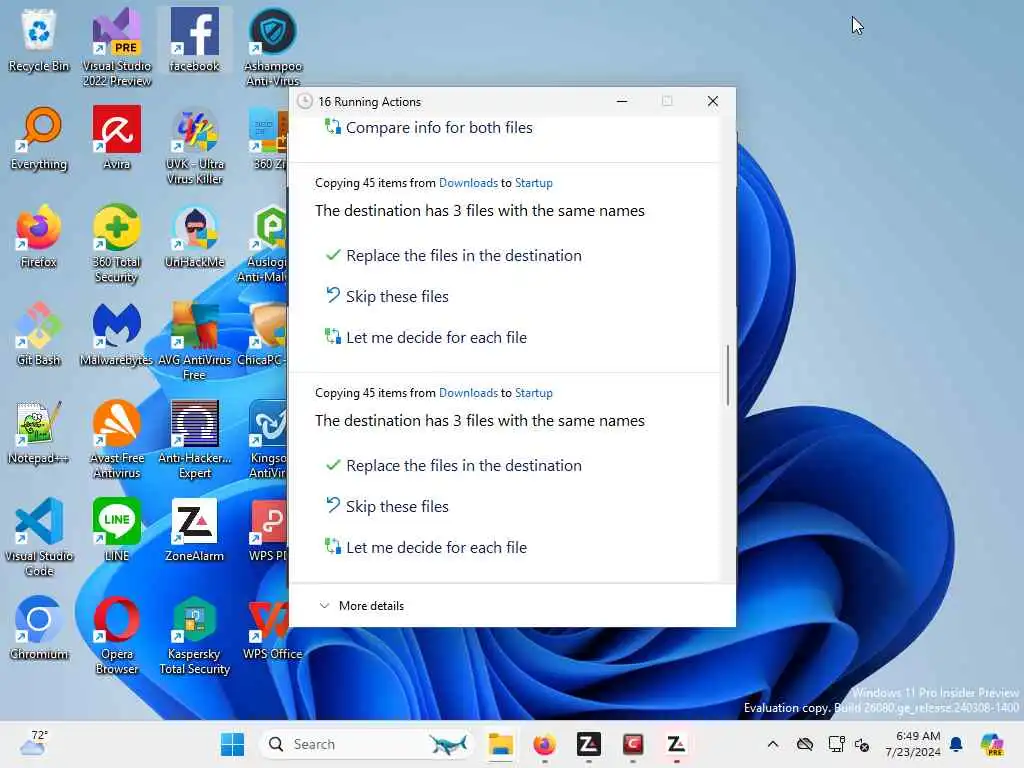Screen dimensions: 1024x768
Task: Open the notification bell in taskbar
Action: point(956,744)
